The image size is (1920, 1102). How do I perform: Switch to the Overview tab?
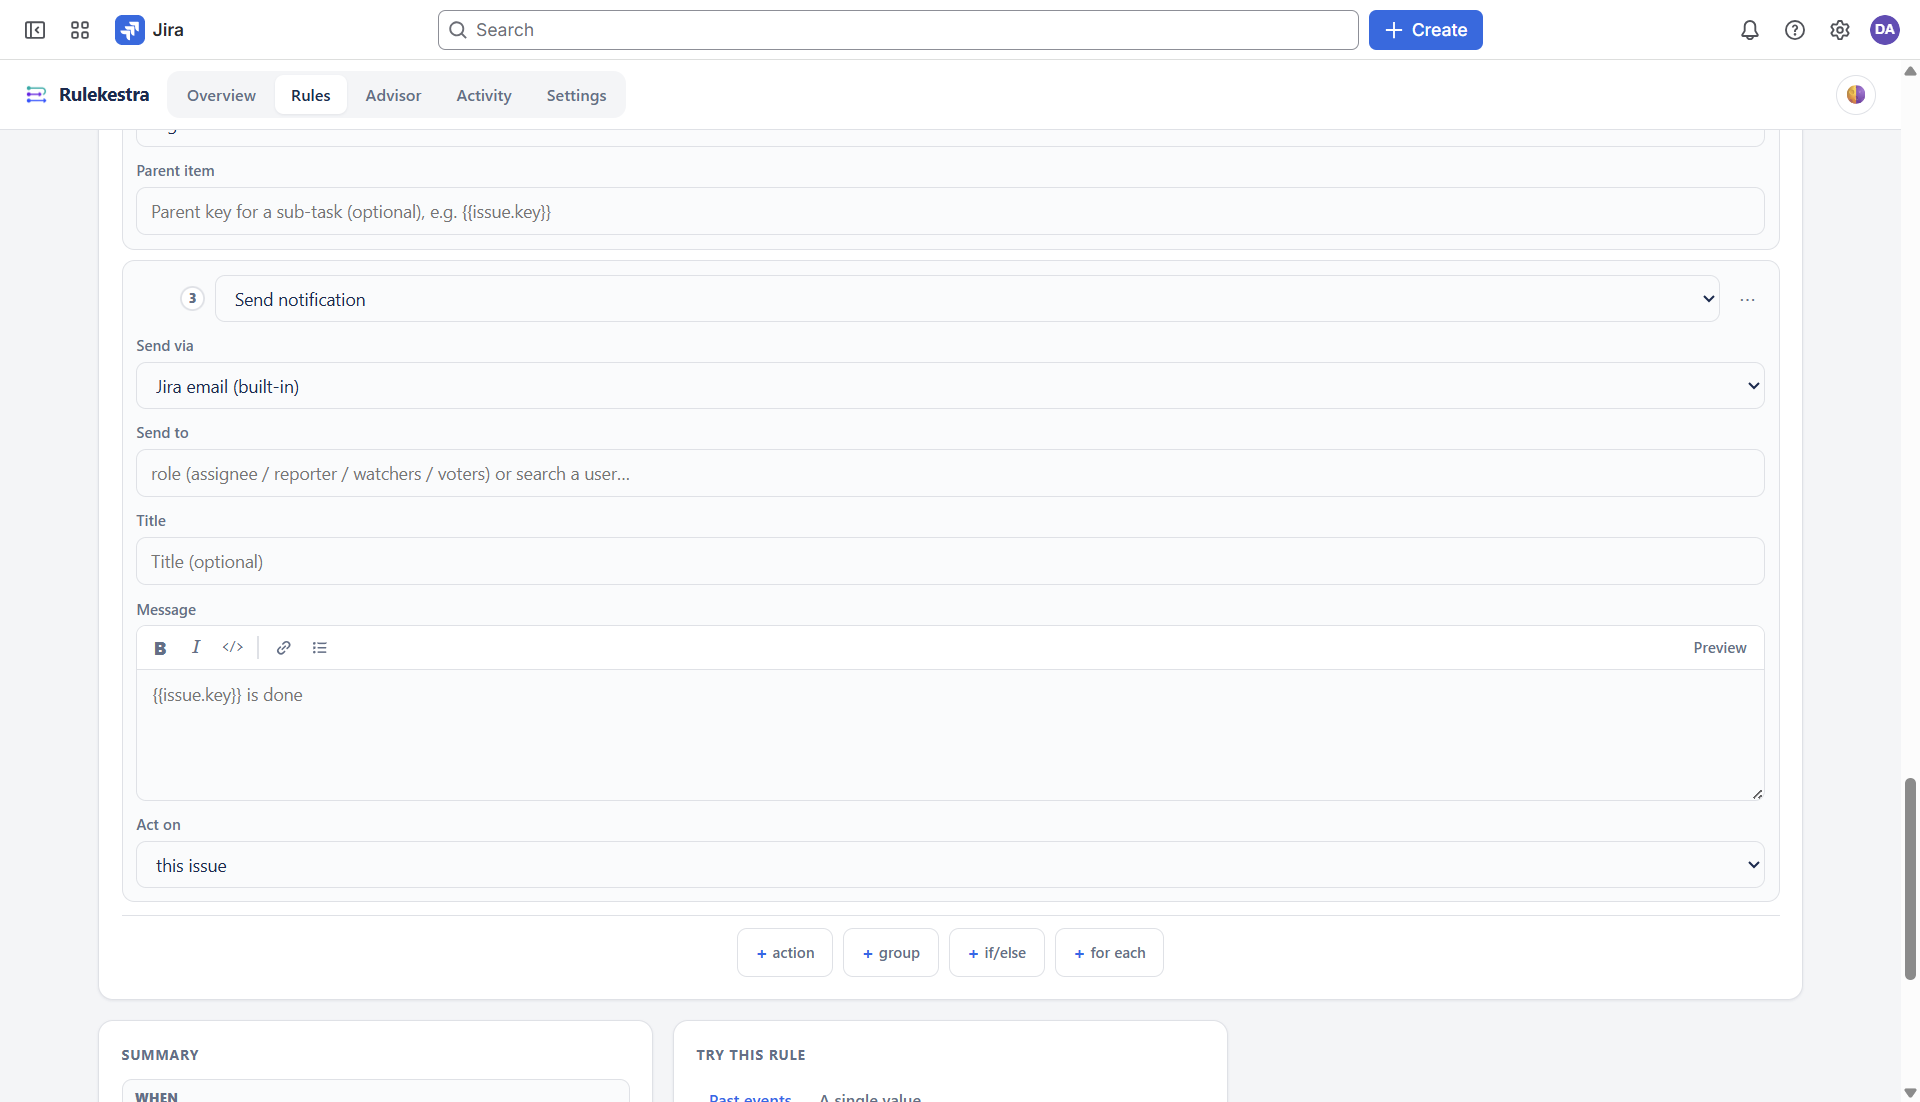point(221,95)
